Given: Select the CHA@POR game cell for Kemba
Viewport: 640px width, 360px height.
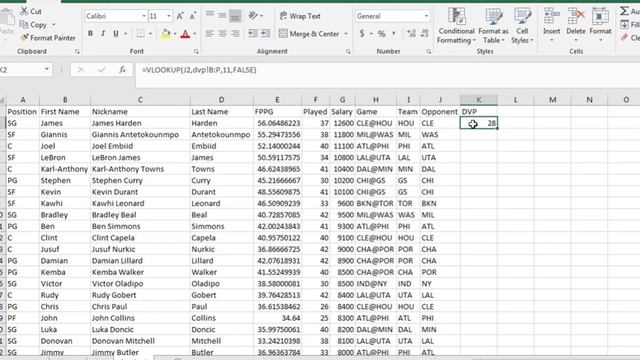Looking at the screenshot, I should [x=376, y=272].
